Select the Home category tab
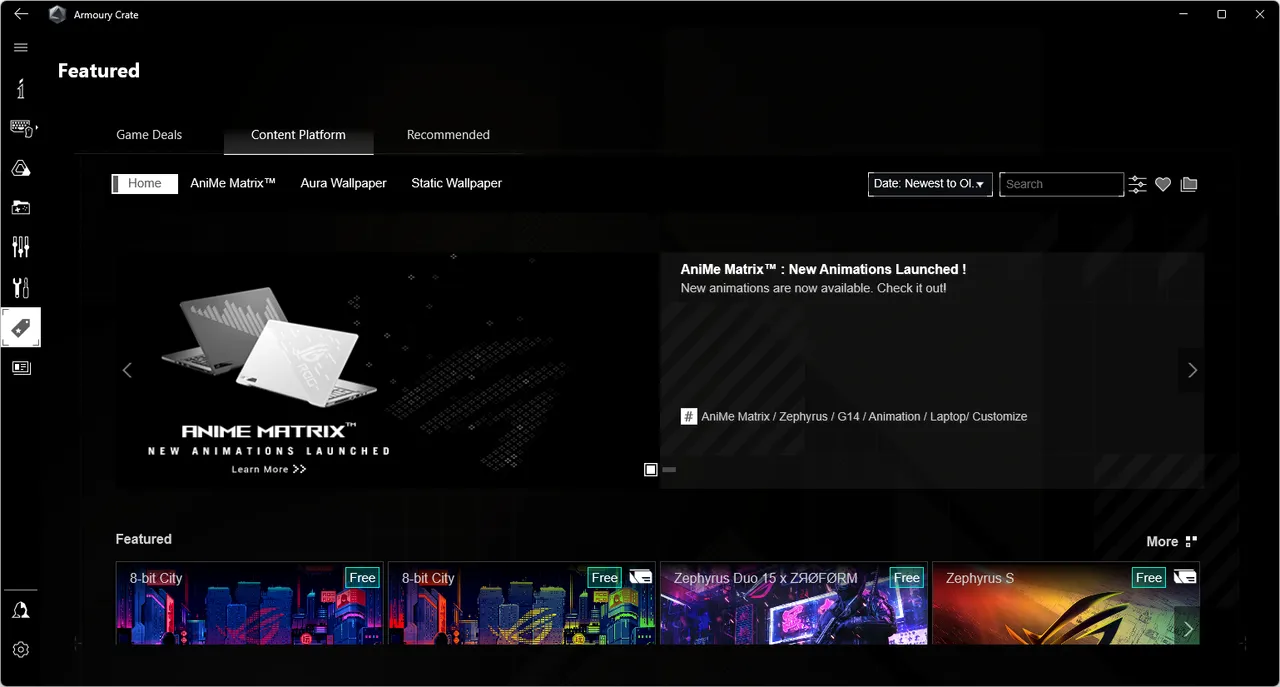This screenshot has height=687, width=1280. coord(145,184)
